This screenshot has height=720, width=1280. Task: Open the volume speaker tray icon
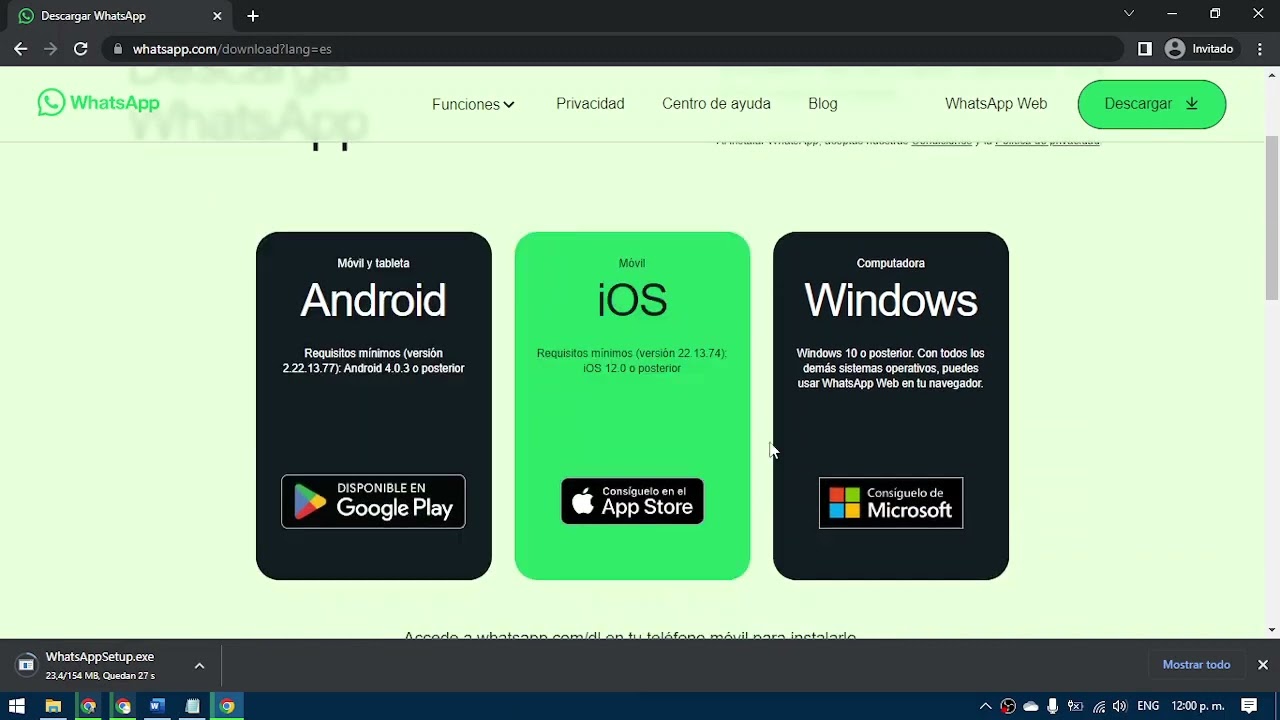coord(1119,706)
